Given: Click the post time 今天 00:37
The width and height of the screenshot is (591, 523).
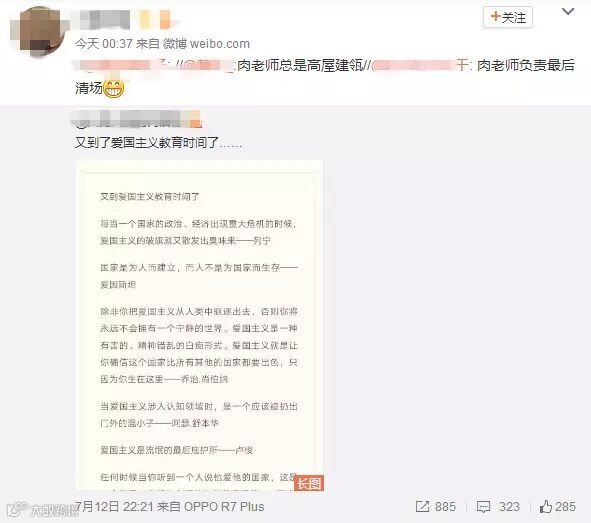Looking at the screenshot, I should pos(103,44).
